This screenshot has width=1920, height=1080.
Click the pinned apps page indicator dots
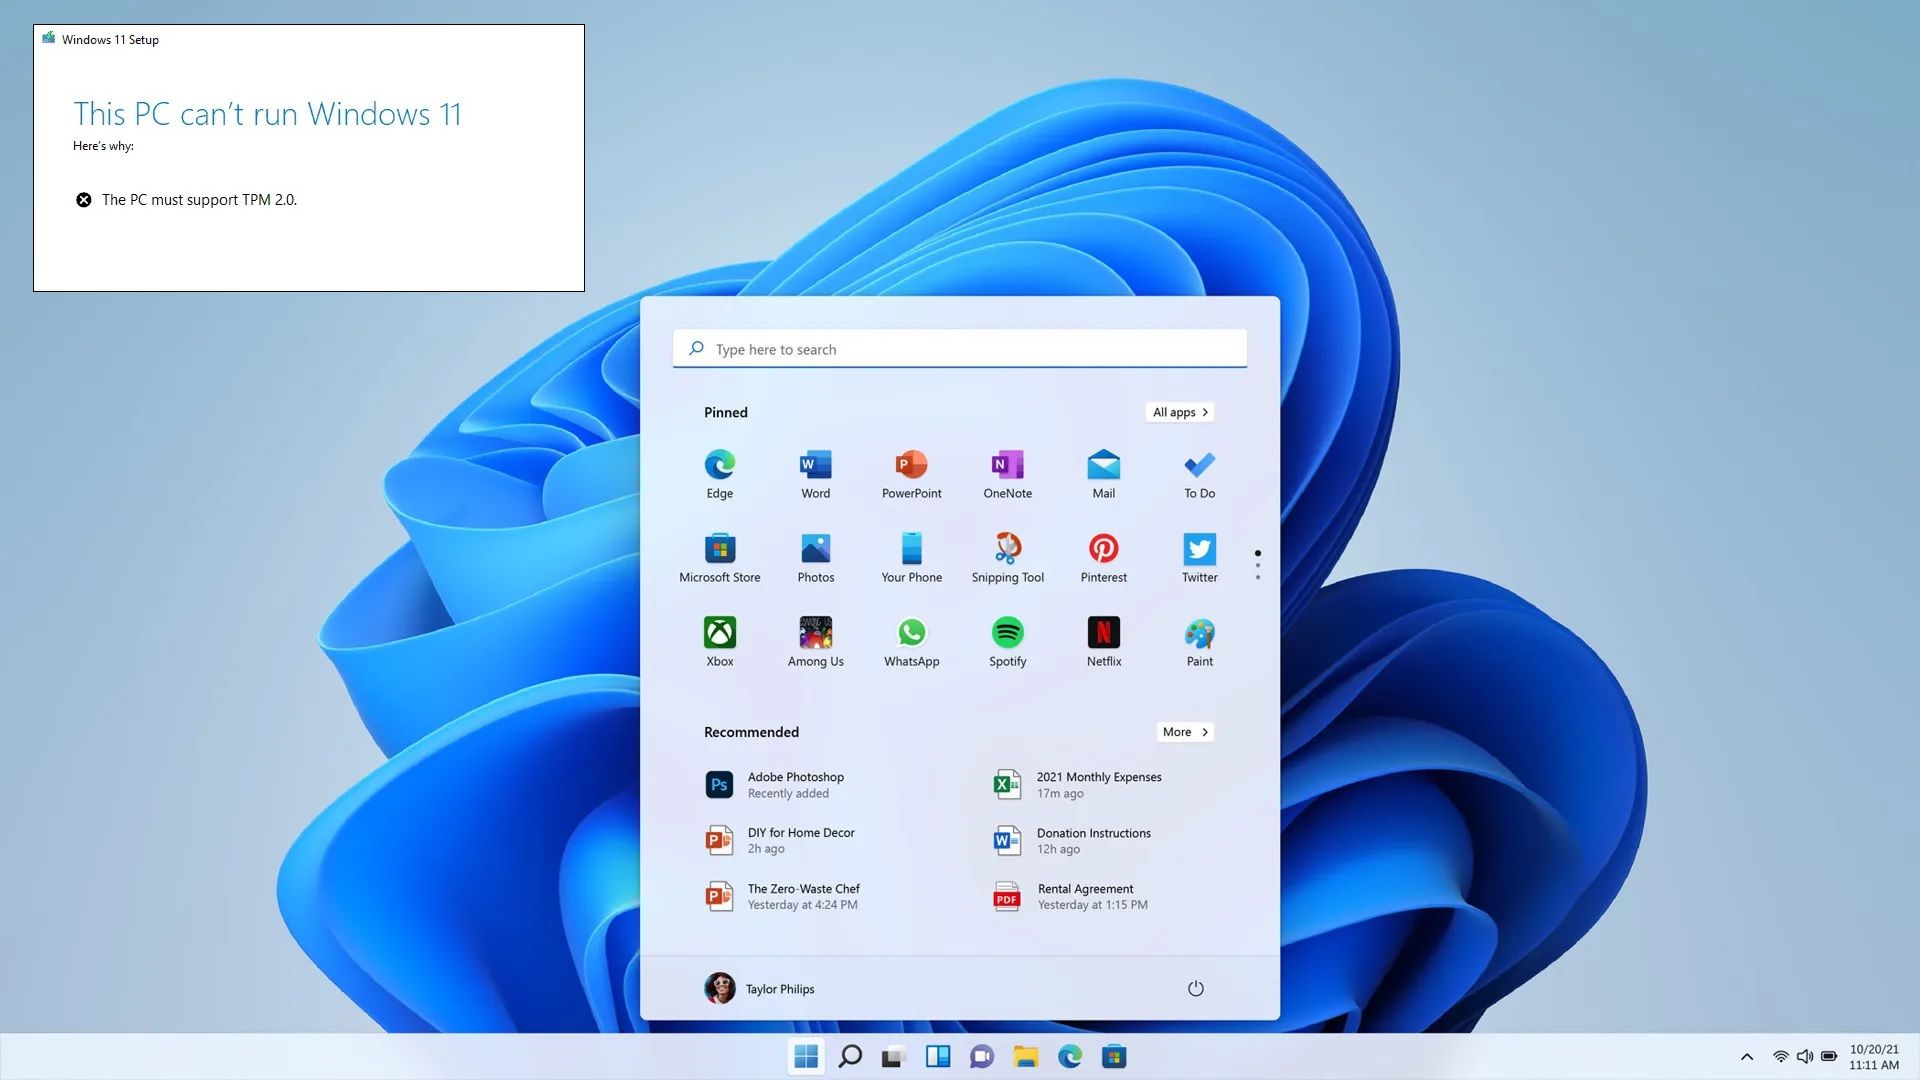(x=1258, y=565)
